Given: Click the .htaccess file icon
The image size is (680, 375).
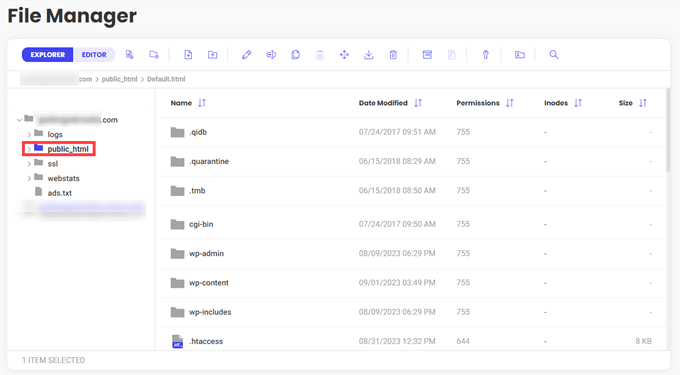Looking at the screenshot, I should coord(177,341).
